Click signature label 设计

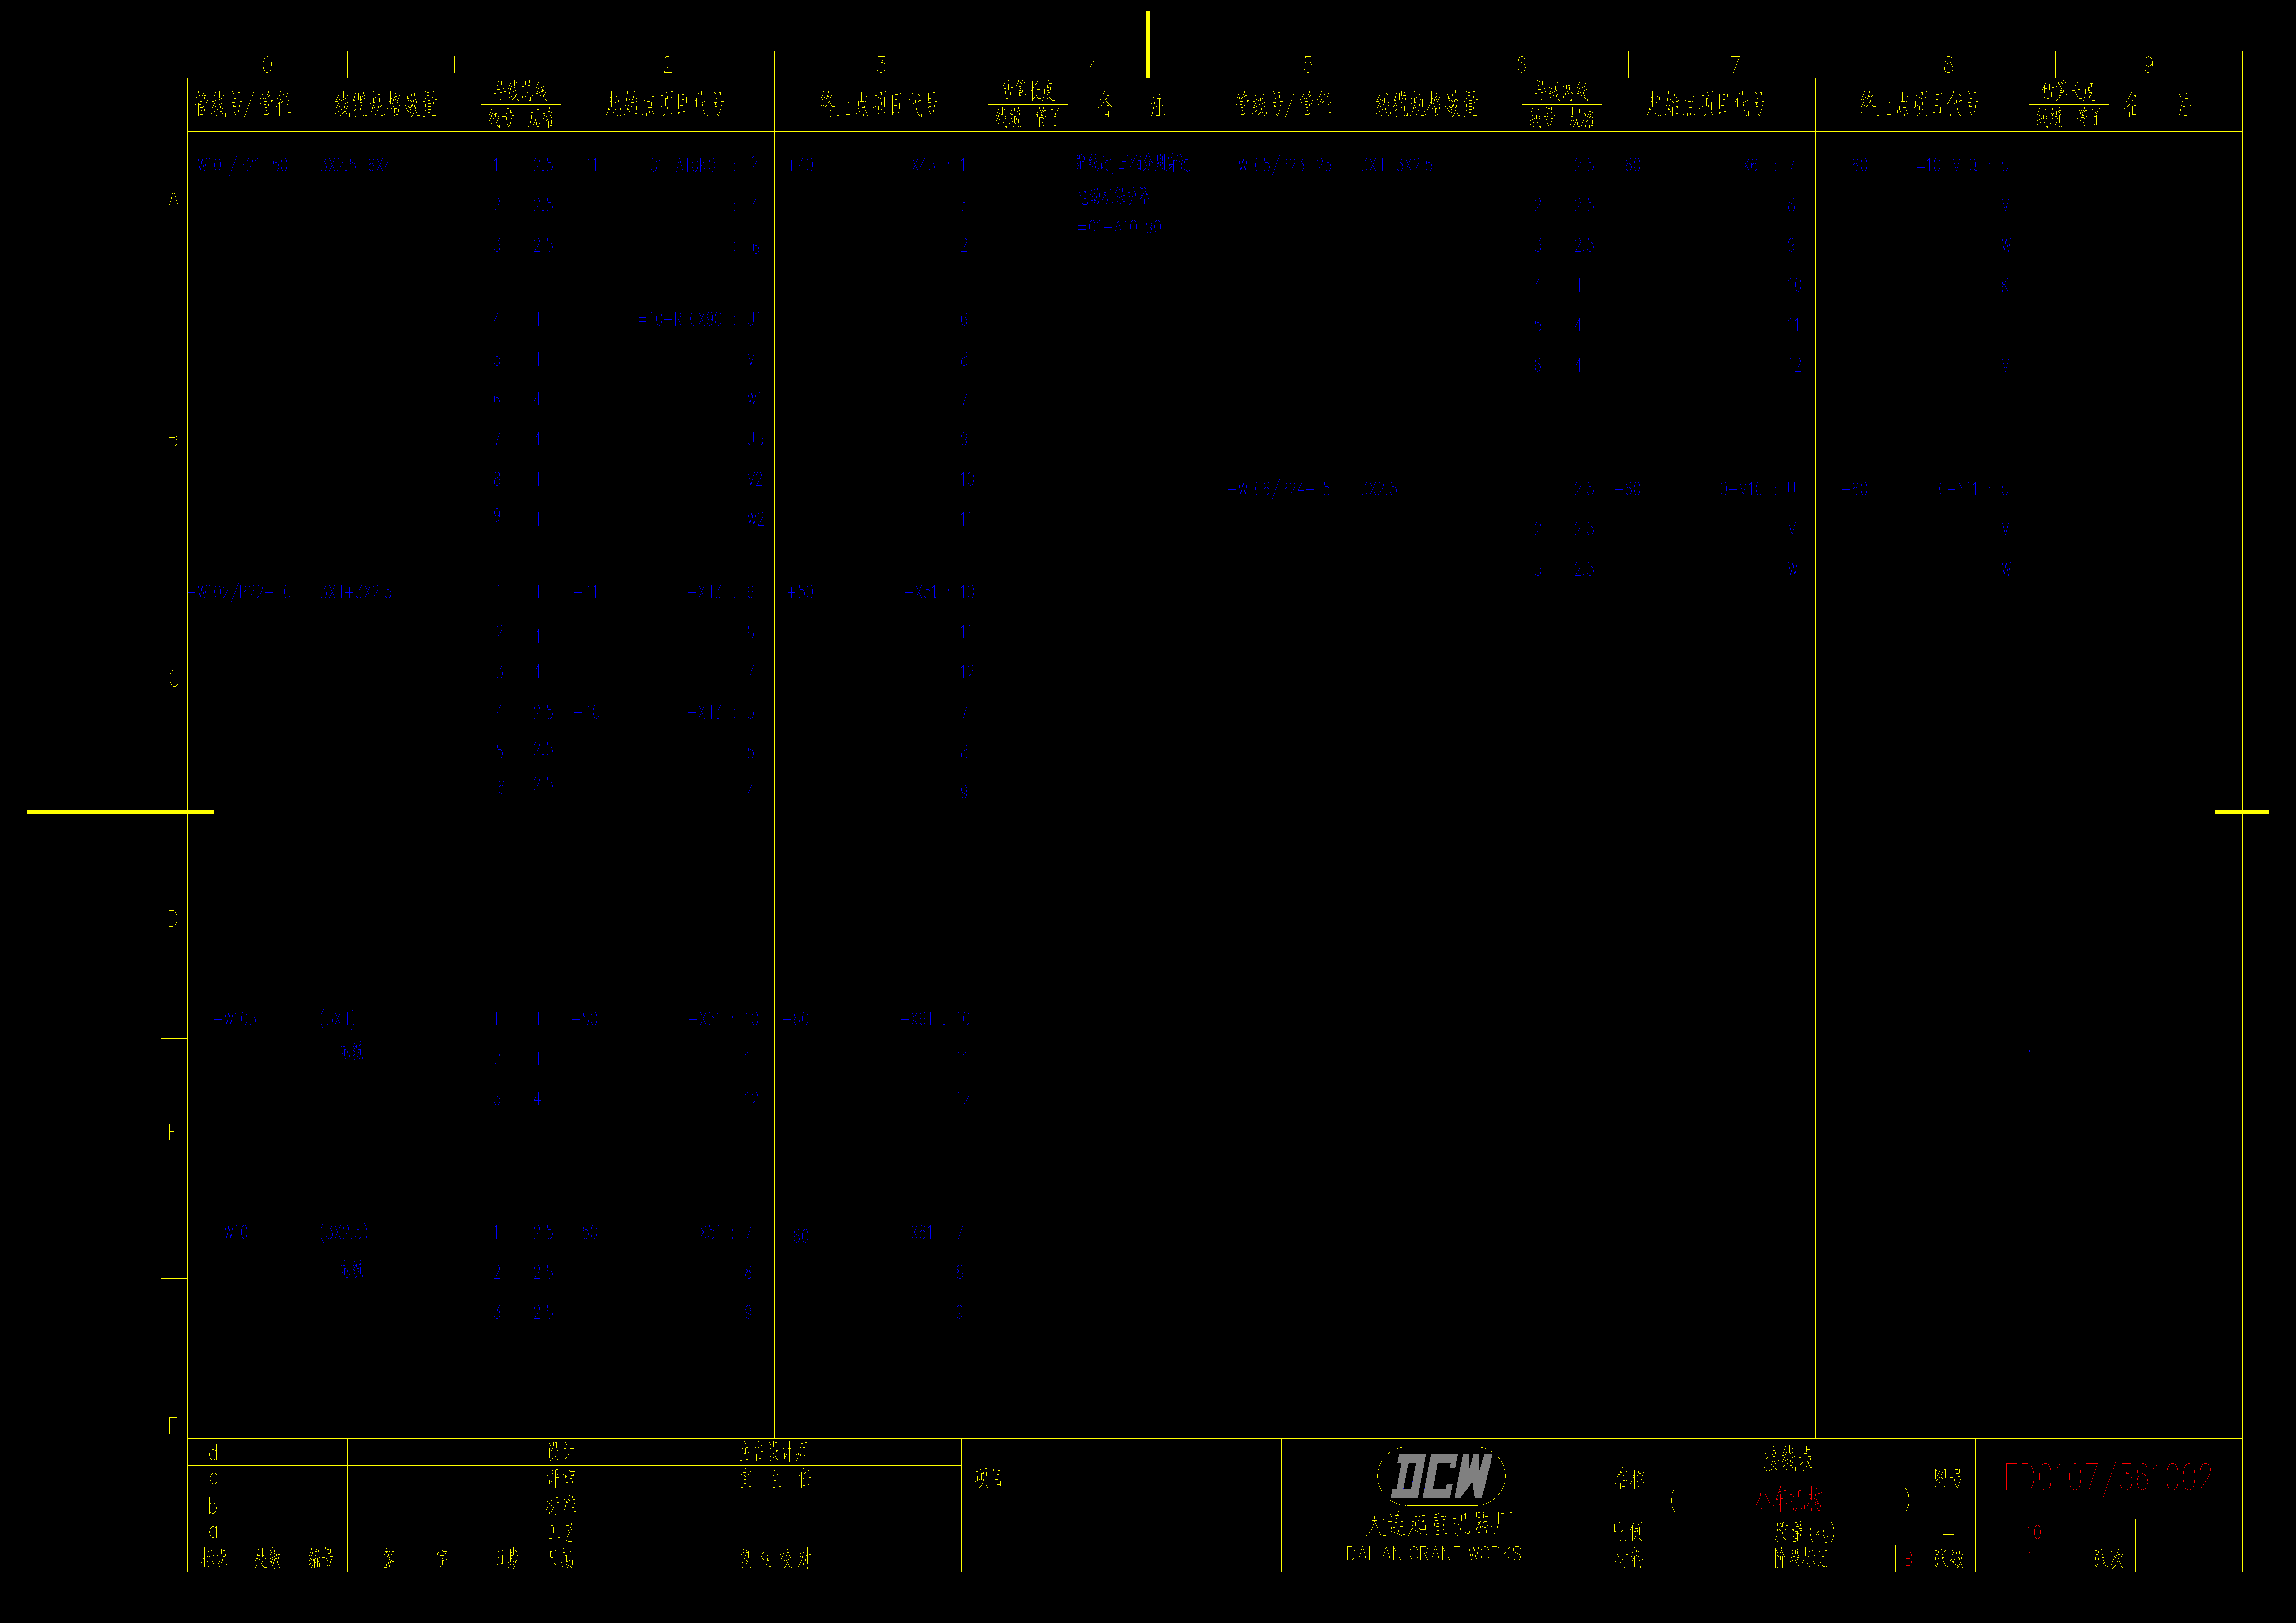pyautogui.click(x=561, y=1452)
